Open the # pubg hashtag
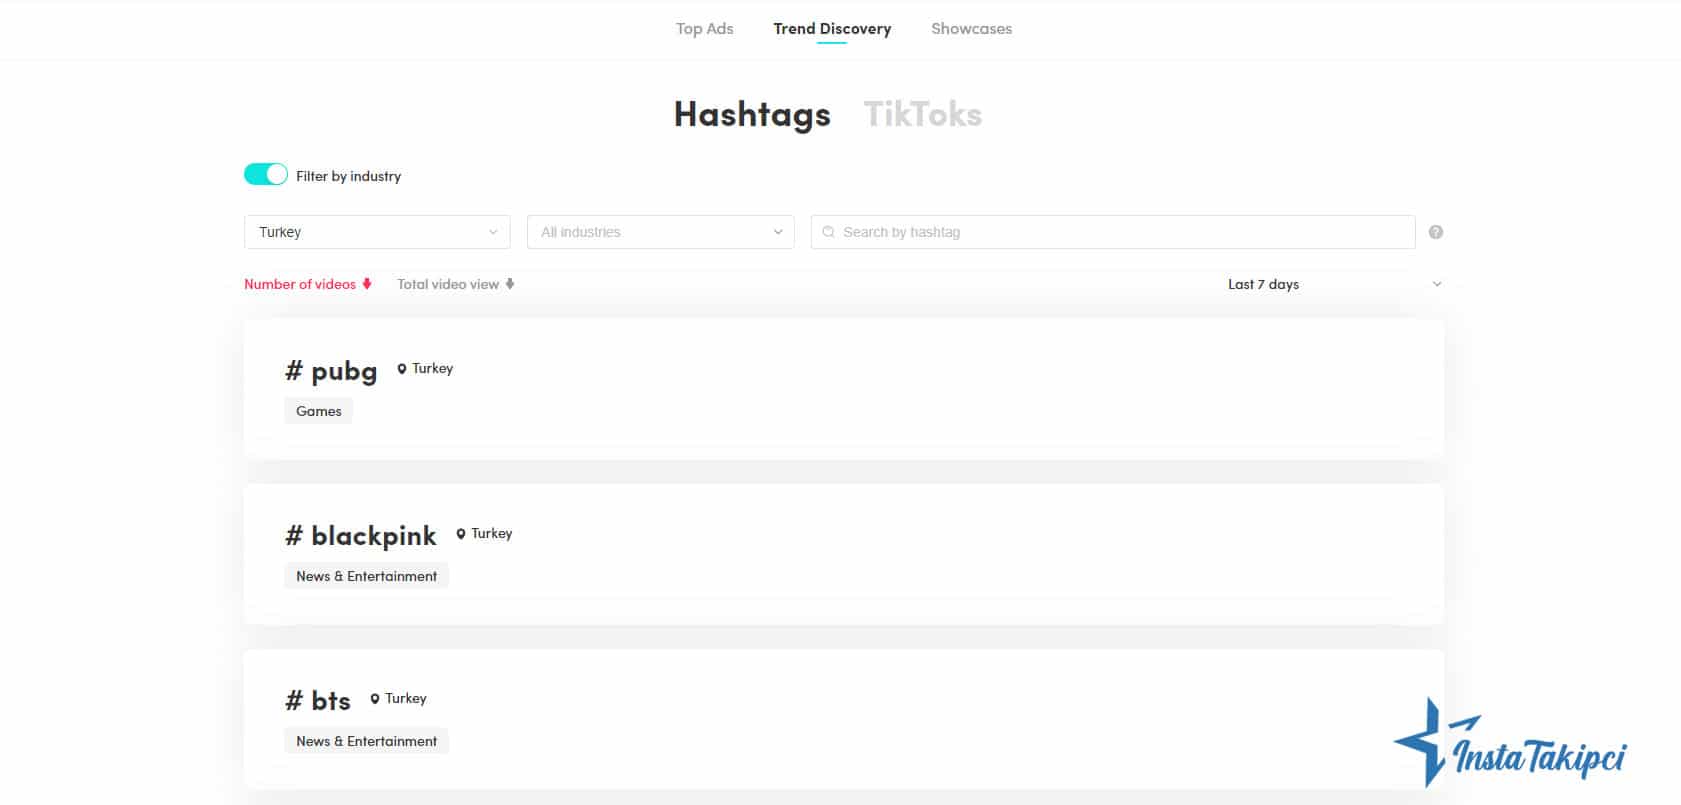Image resolution: width=1681 pixels, height=805 pixels. point(331,371)
